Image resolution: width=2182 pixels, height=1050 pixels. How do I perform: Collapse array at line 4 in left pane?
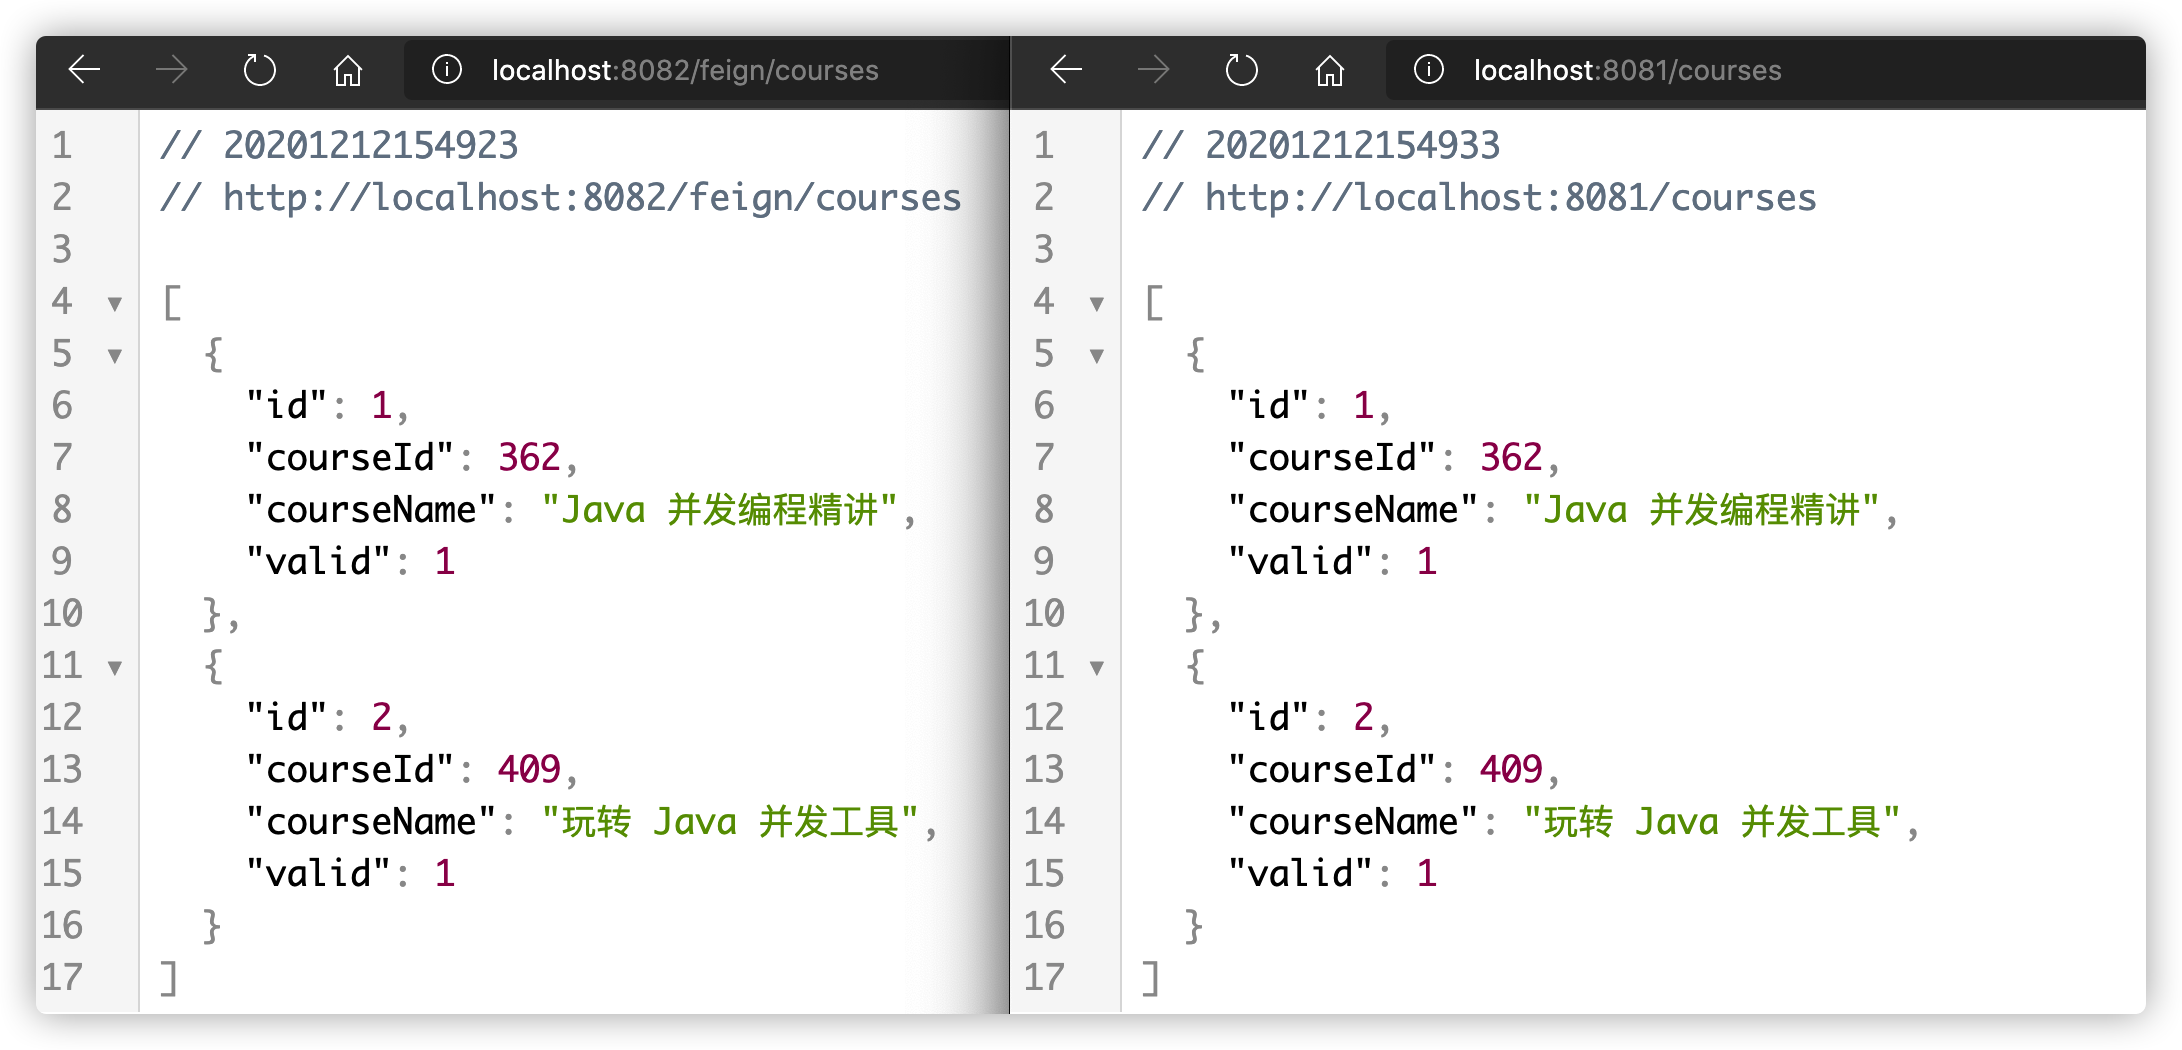point(115,304)
